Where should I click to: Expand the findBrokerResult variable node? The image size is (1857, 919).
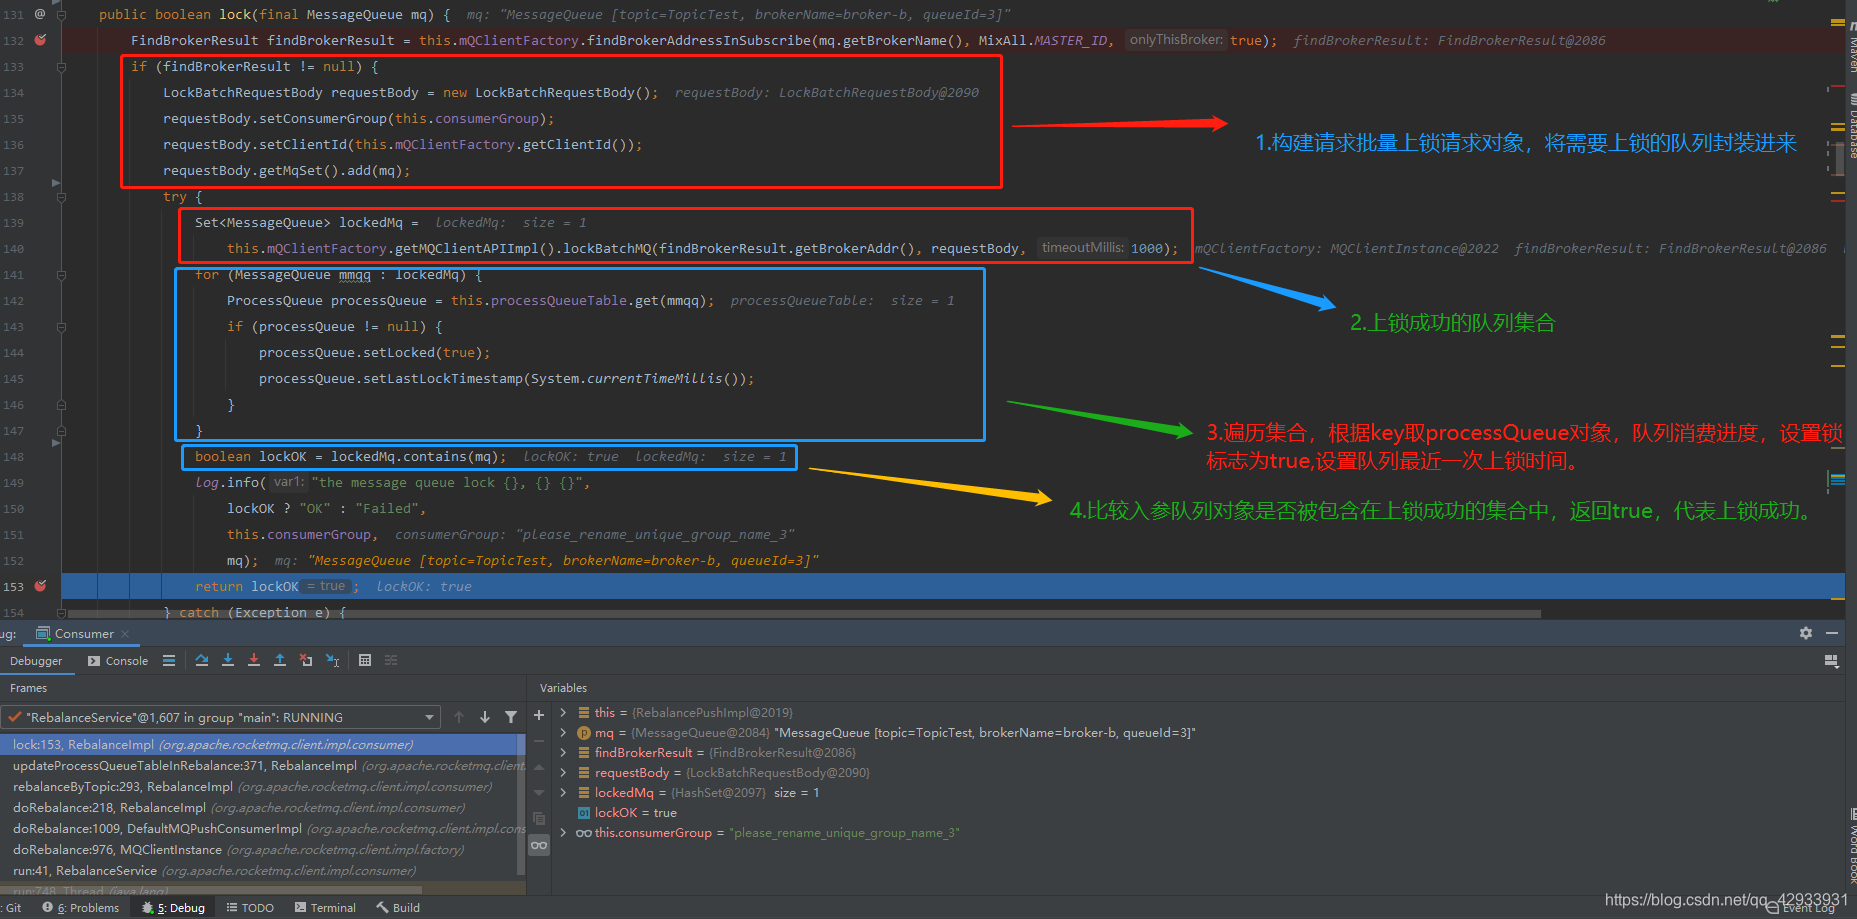click(563, 753)
